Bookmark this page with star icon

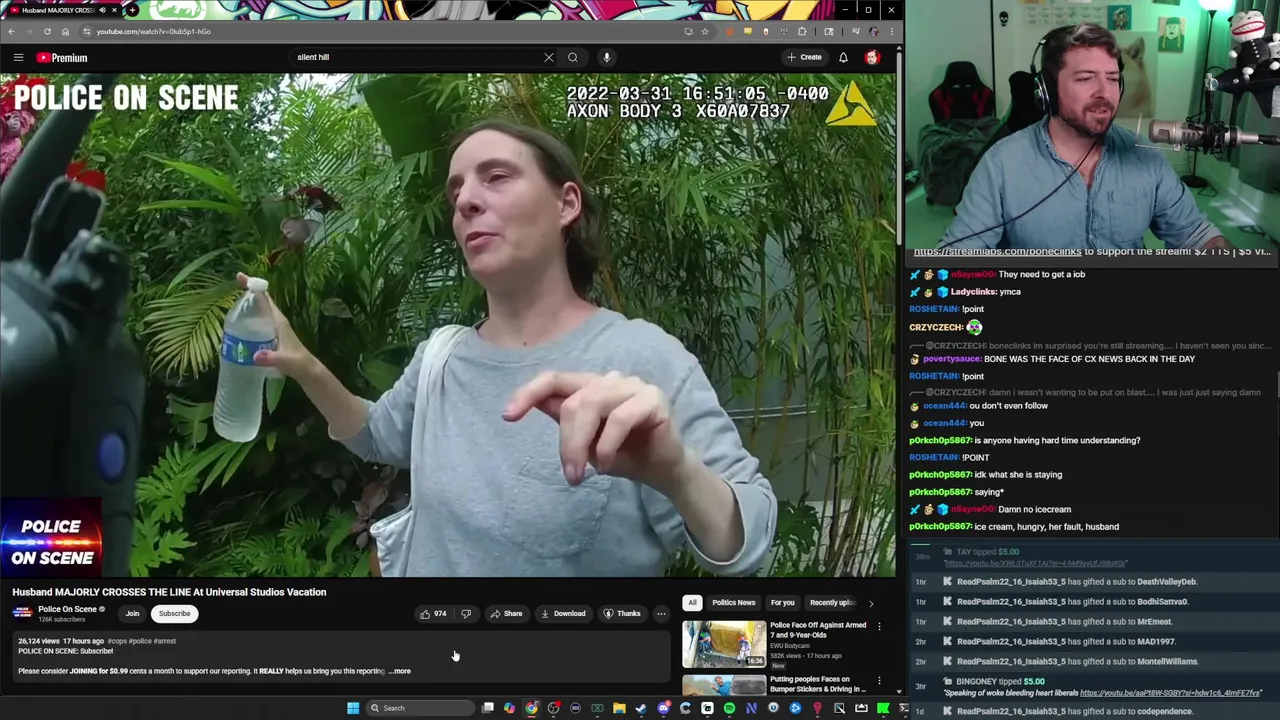pyautogui.click(x=704, y=31)
